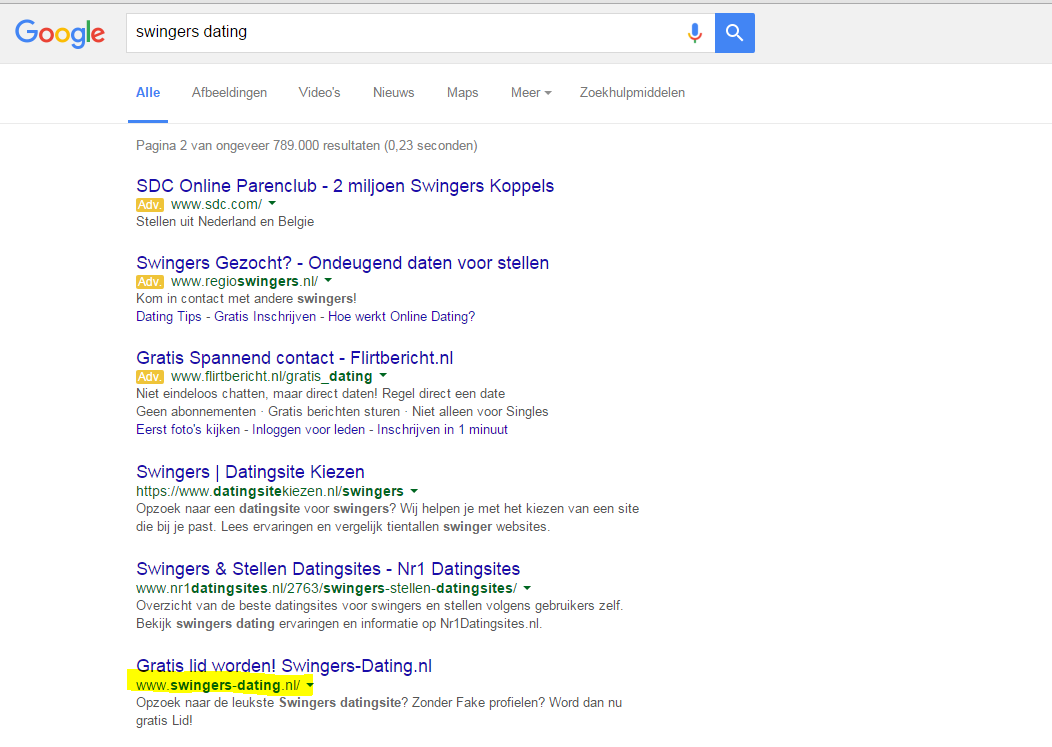Expand arrow beside datingsitekiezen.nl/swingers URL
Screen dimensions: 1052x747
[x=414, y=491]
